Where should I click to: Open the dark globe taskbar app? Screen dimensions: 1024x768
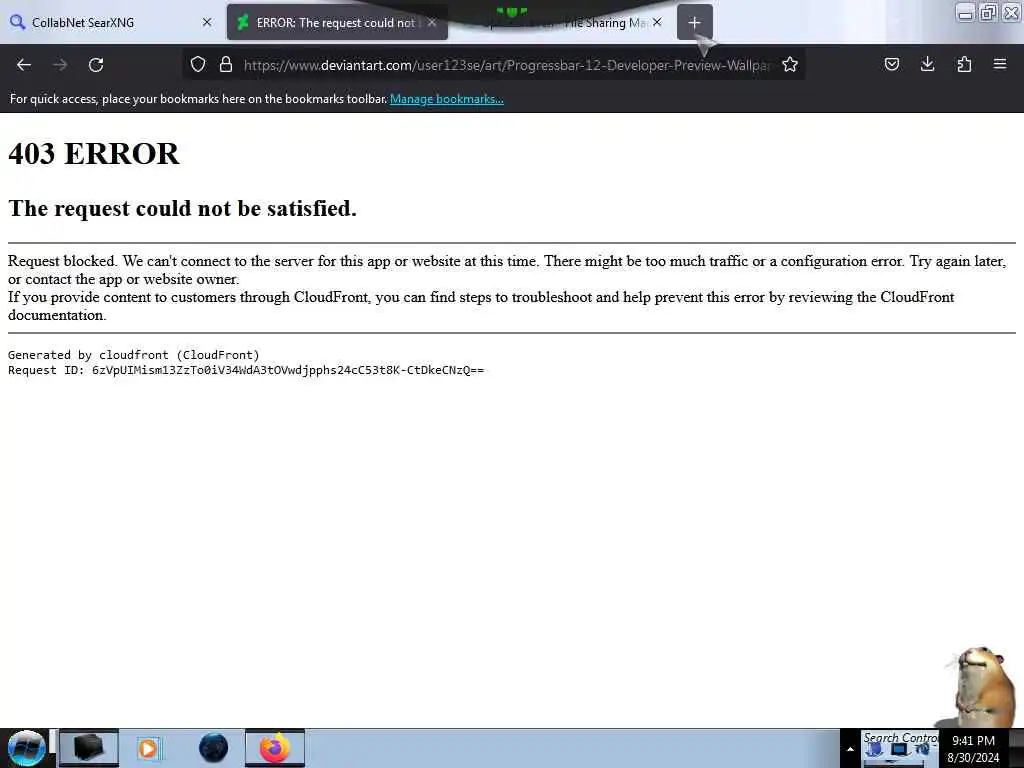point(214,748)
